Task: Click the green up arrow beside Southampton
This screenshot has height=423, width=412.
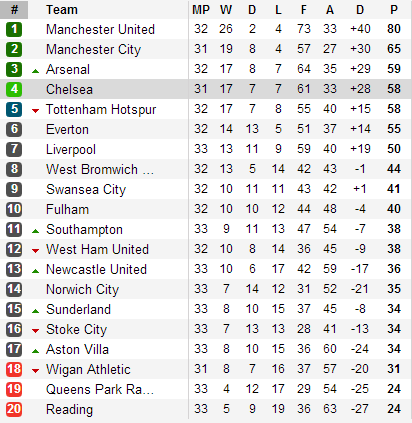Action: point(35,231)
